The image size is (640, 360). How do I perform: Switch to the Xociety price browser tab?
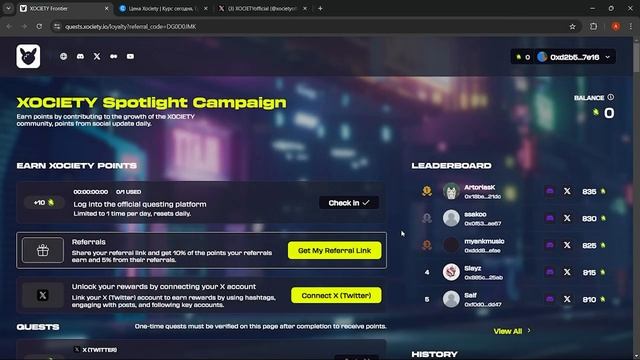click(163, 9)
